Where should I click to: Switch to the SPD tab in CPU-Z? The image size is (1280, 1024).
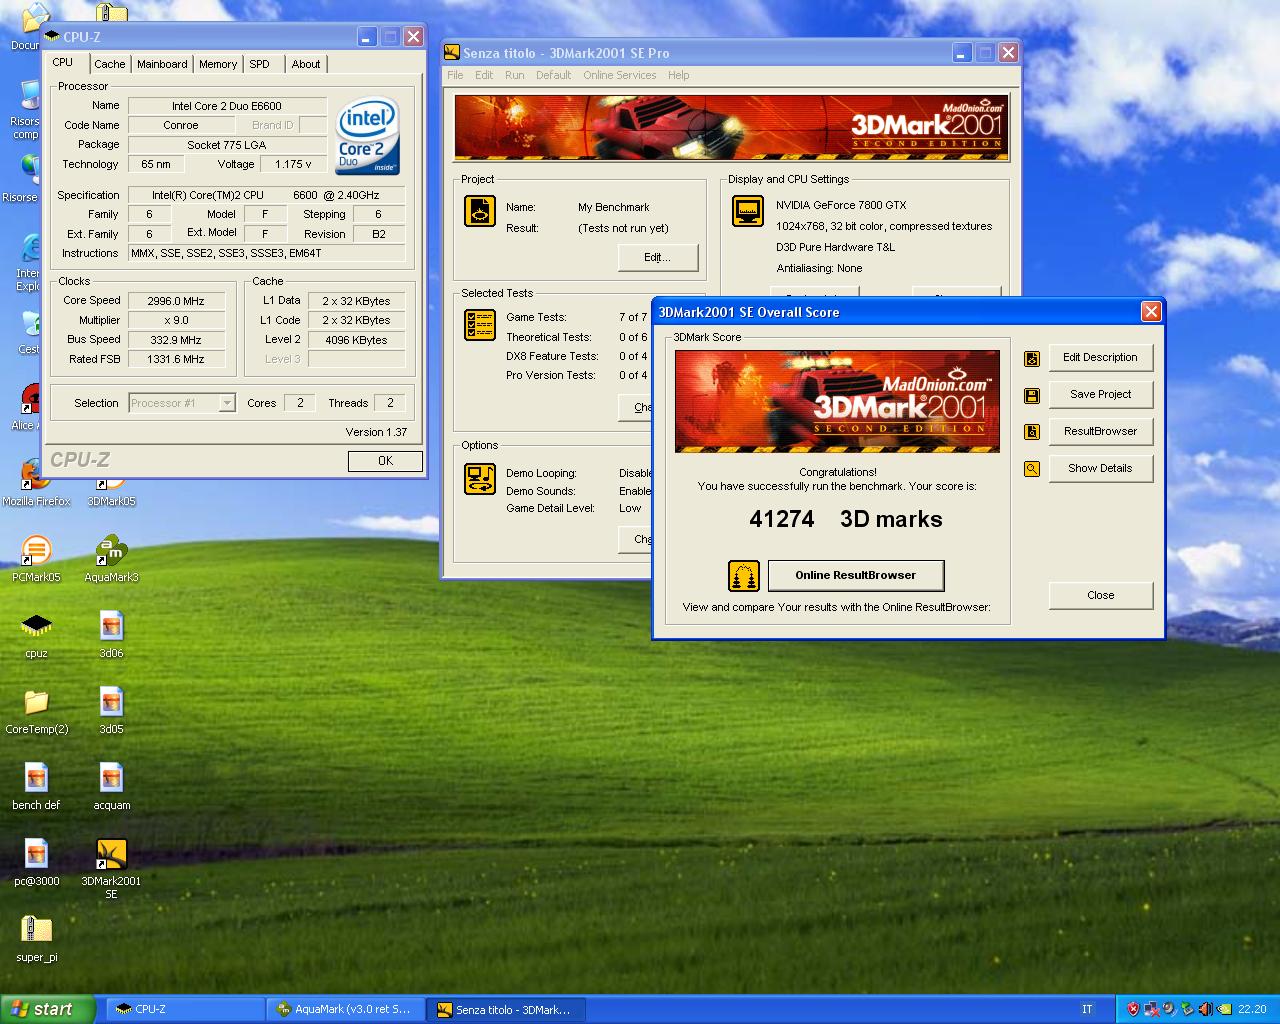260,64
